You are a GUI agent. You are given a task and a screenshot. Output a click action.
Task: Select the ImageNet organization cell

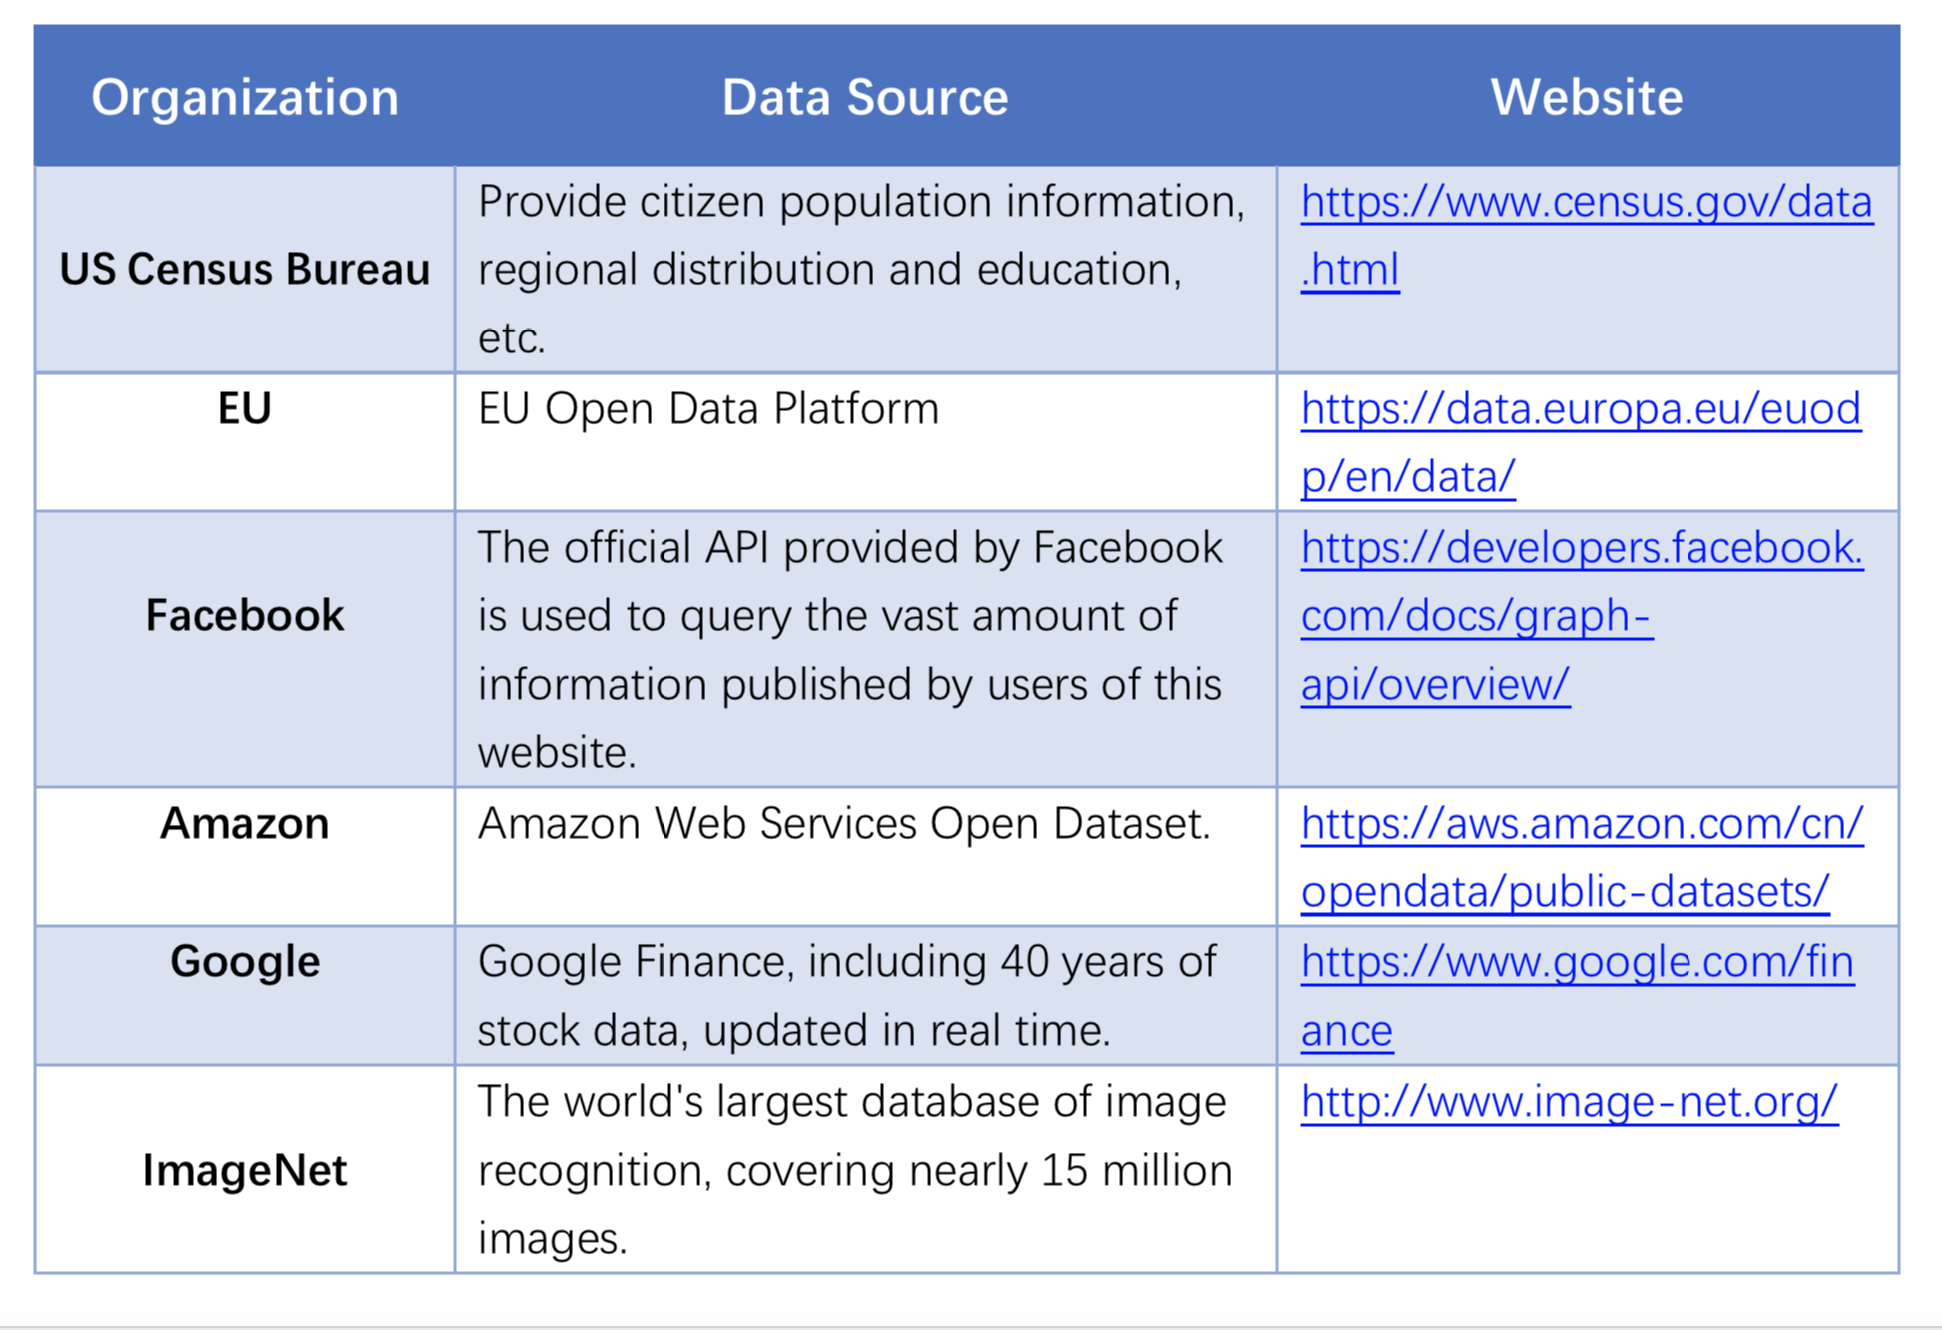245,1169
